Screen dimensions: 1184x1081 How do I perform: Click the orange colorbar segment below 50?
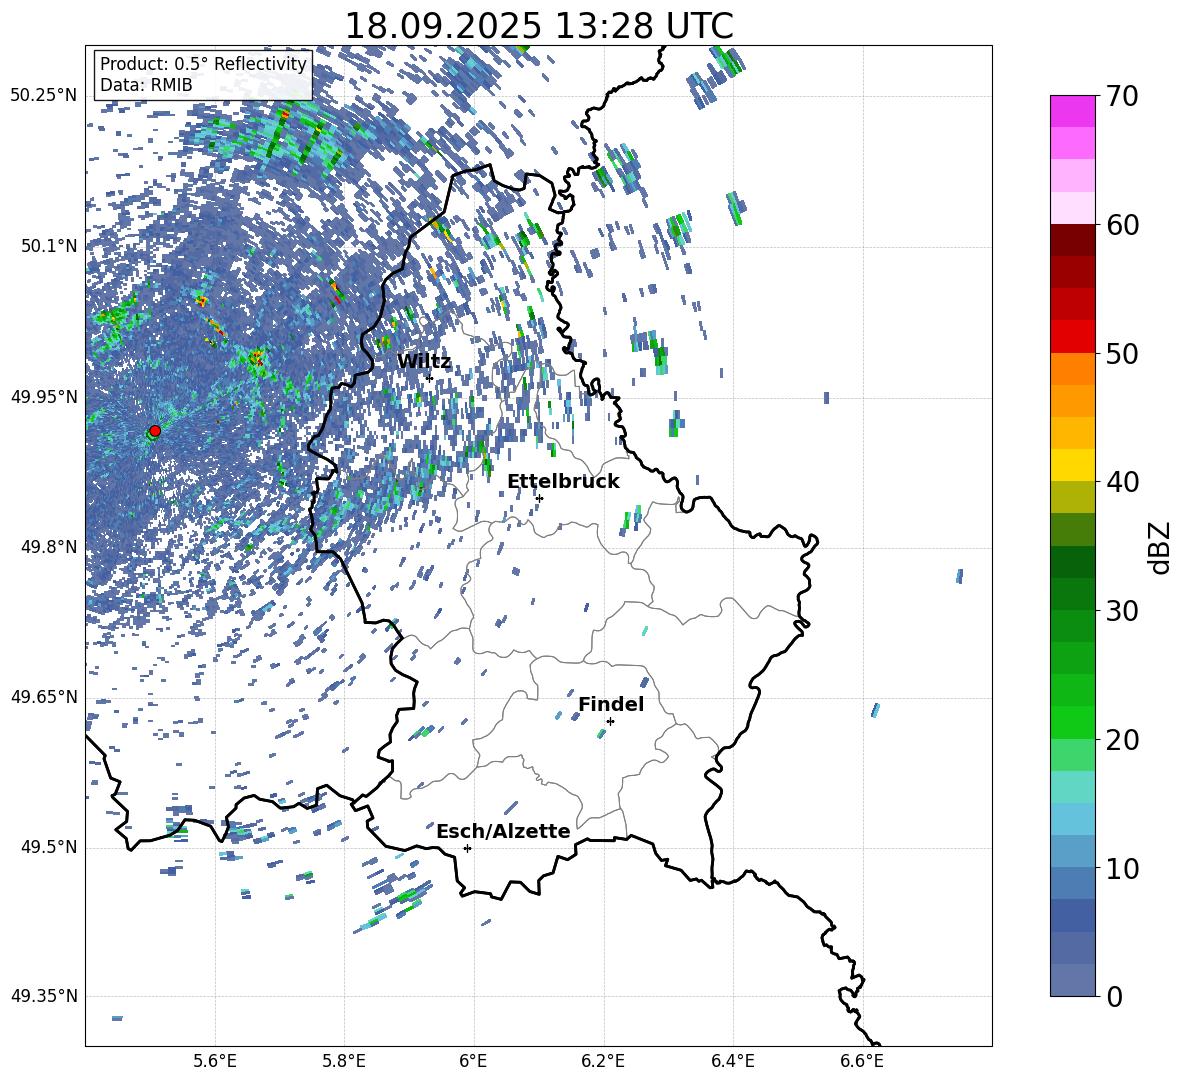tap(1072, 369)
